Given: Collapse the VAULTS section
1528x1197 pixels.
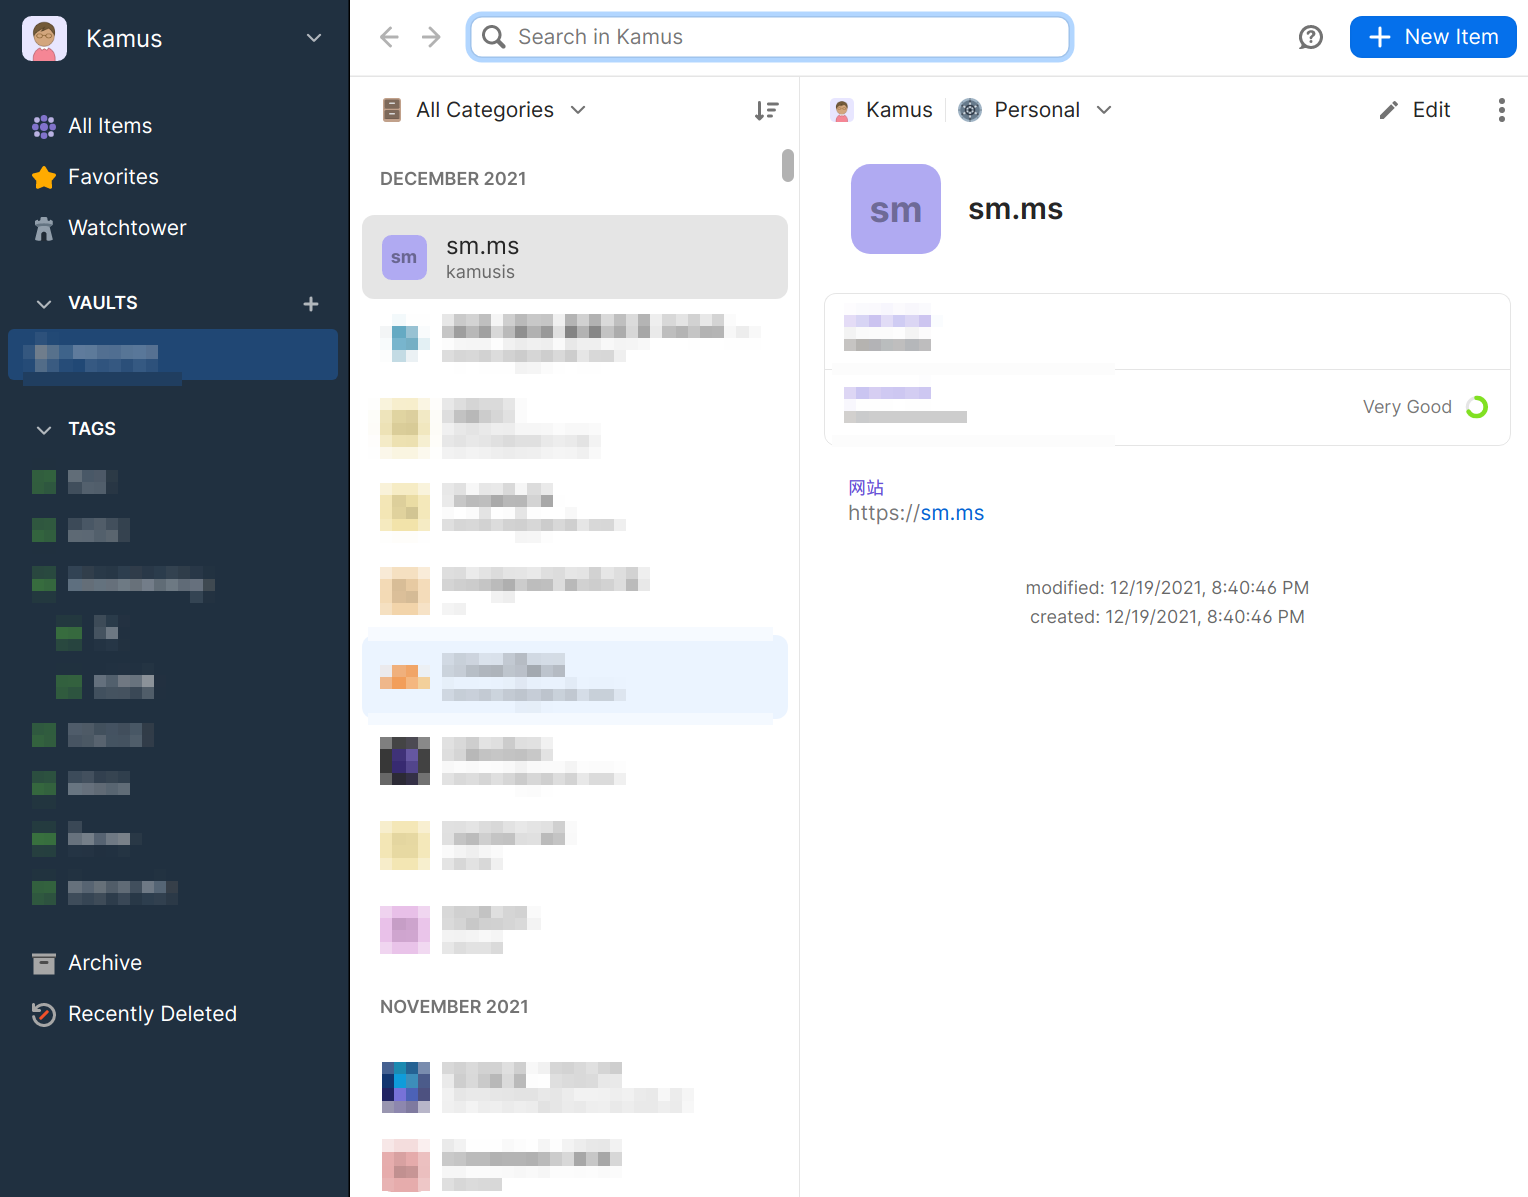Looking at the screenshot, I should [44, 304].
